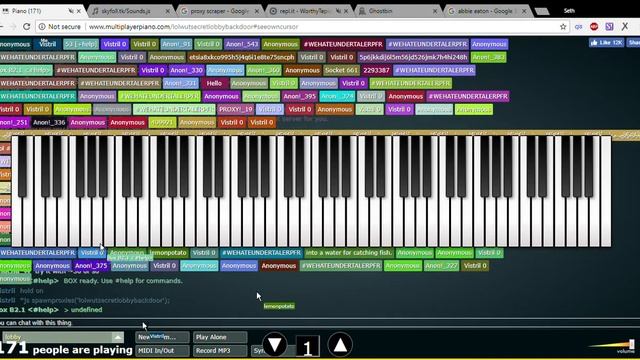Viewport: 640px width, 360px height.
Task: Select the Anon!_375 user tag
Action: tap(91, 266)
